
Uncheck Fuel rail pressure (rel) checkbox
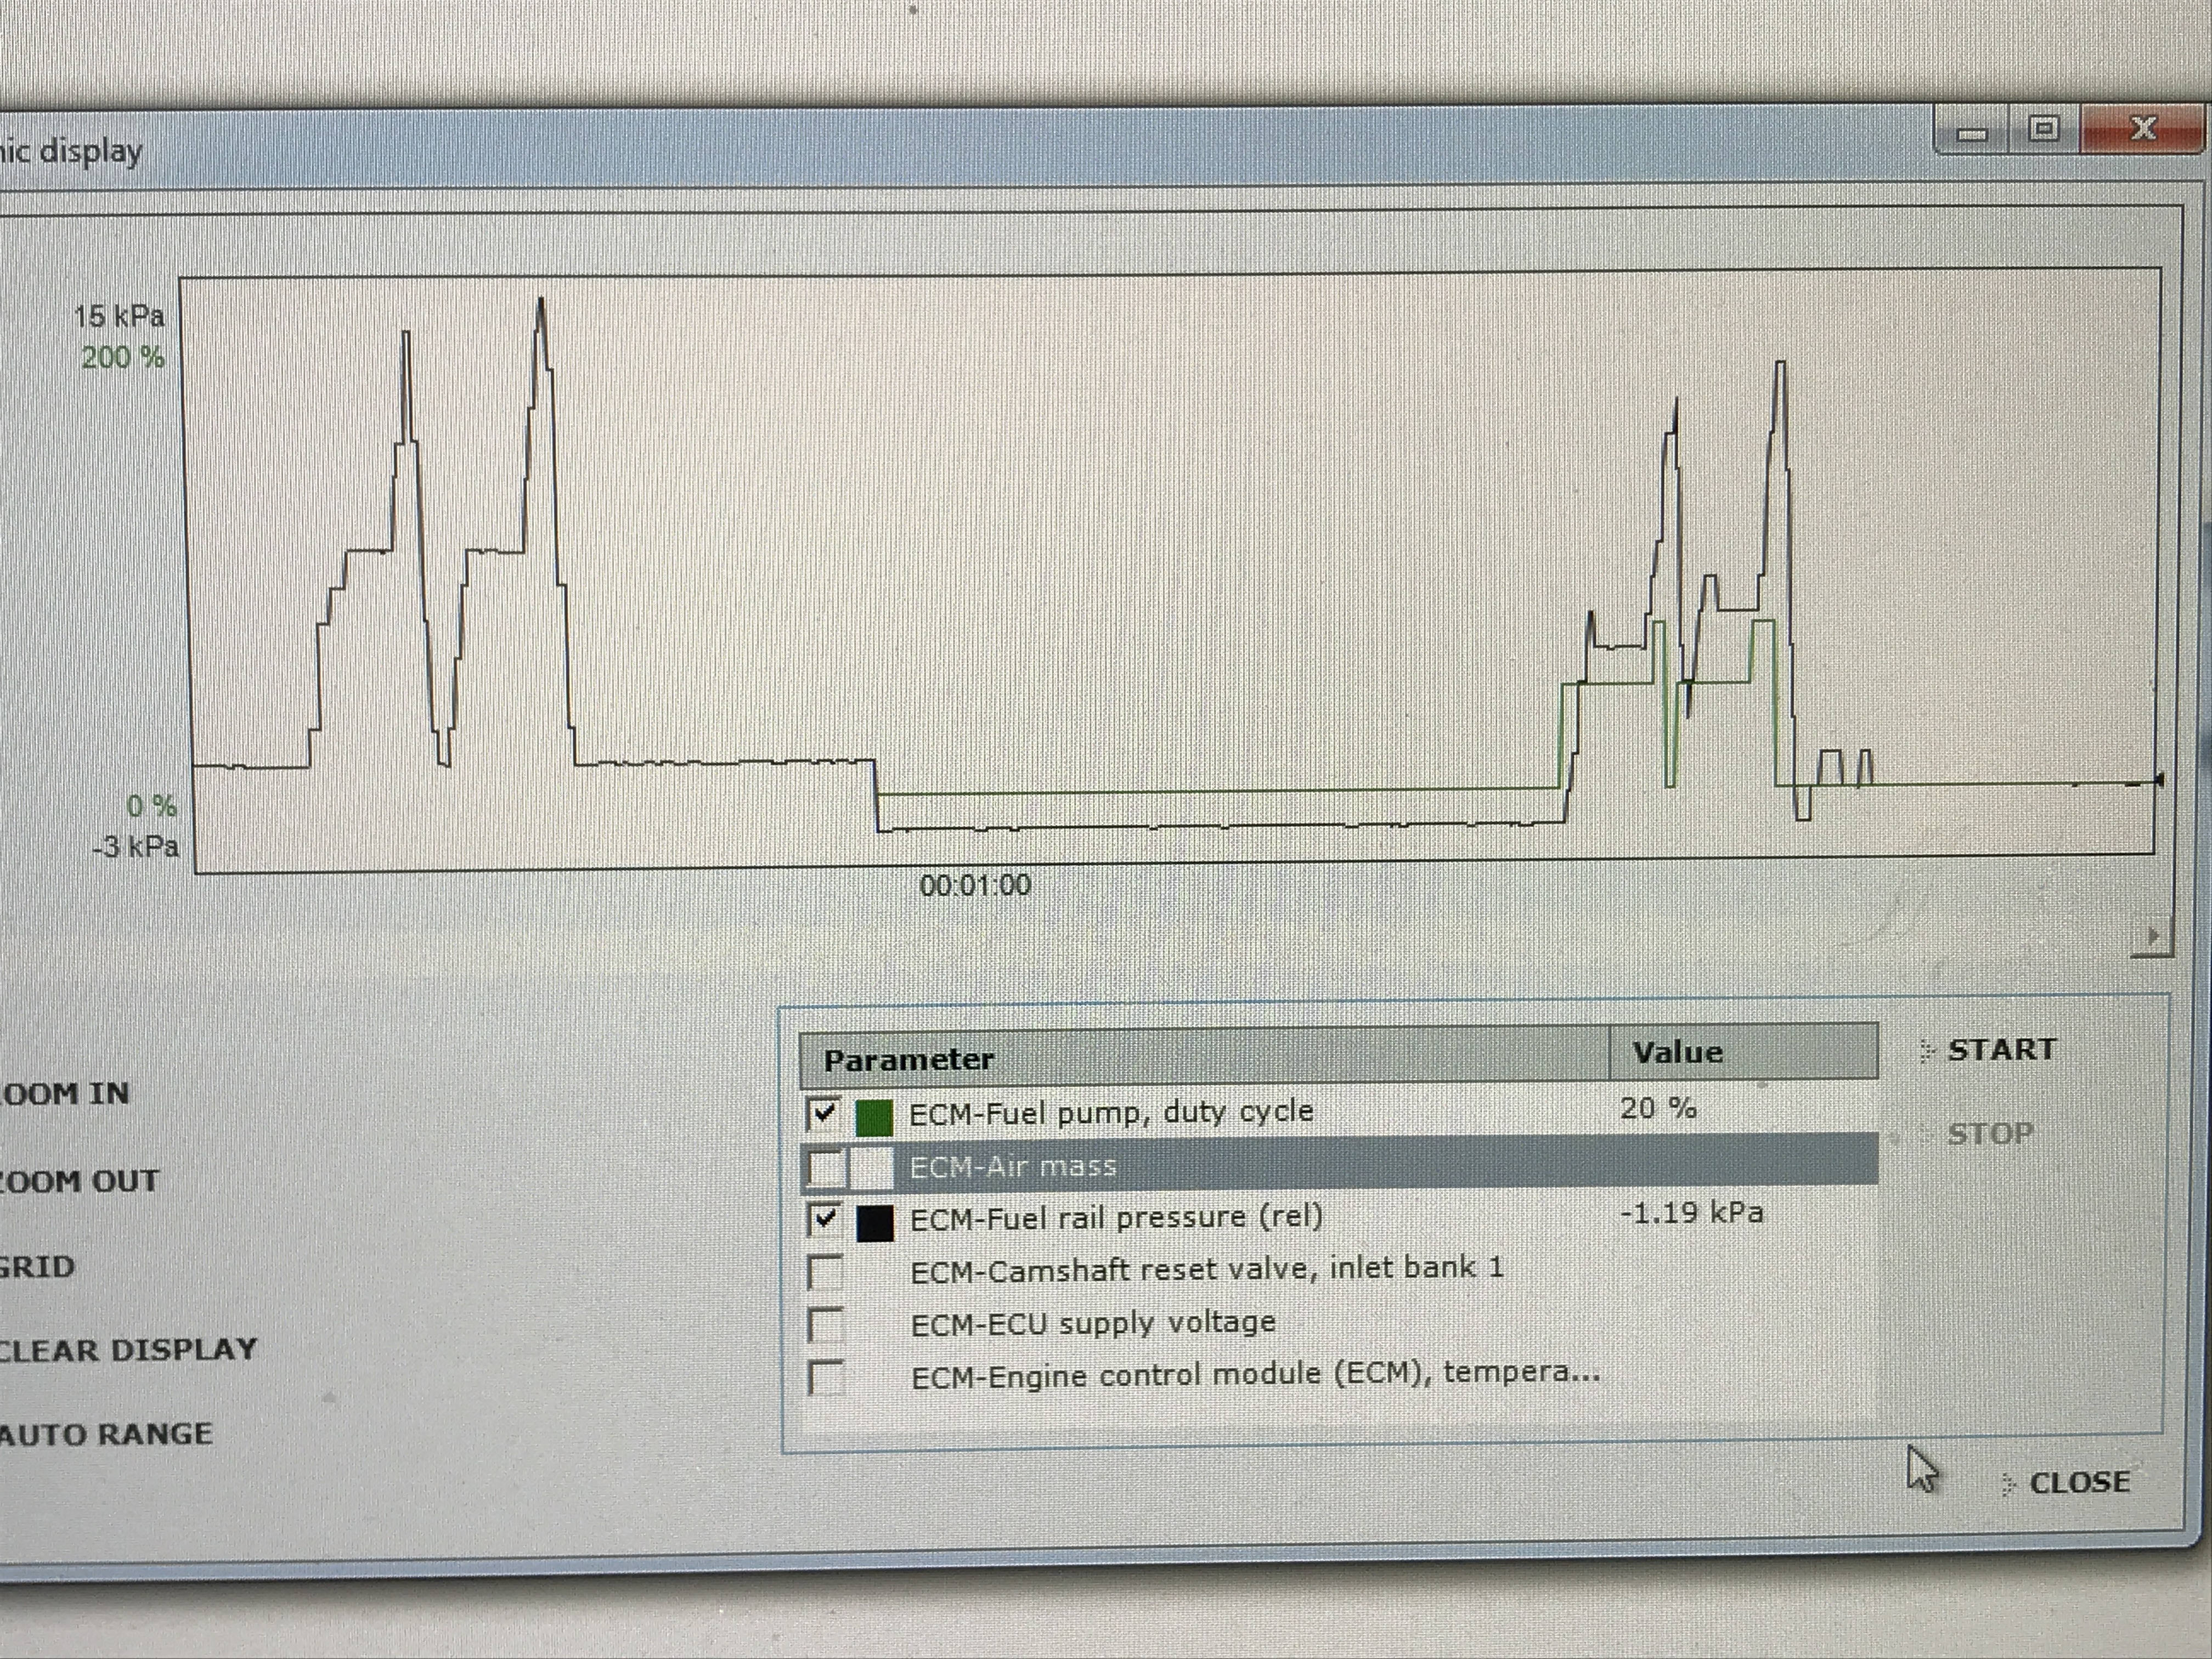click(825, 1219)
